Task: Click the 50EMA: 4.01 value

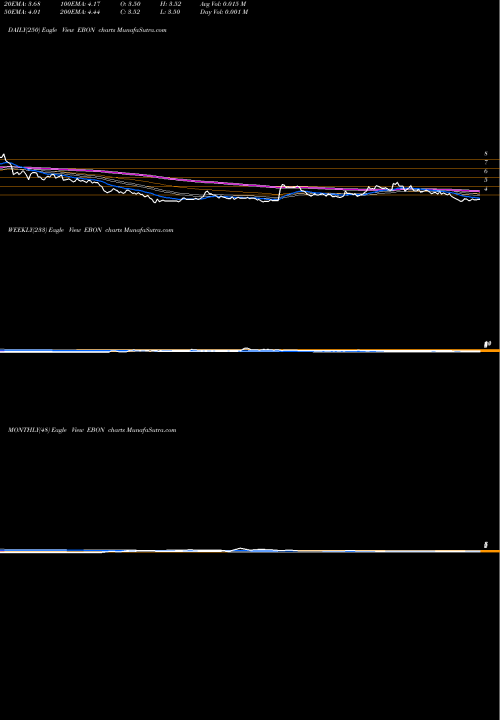Action: [24, 12]
